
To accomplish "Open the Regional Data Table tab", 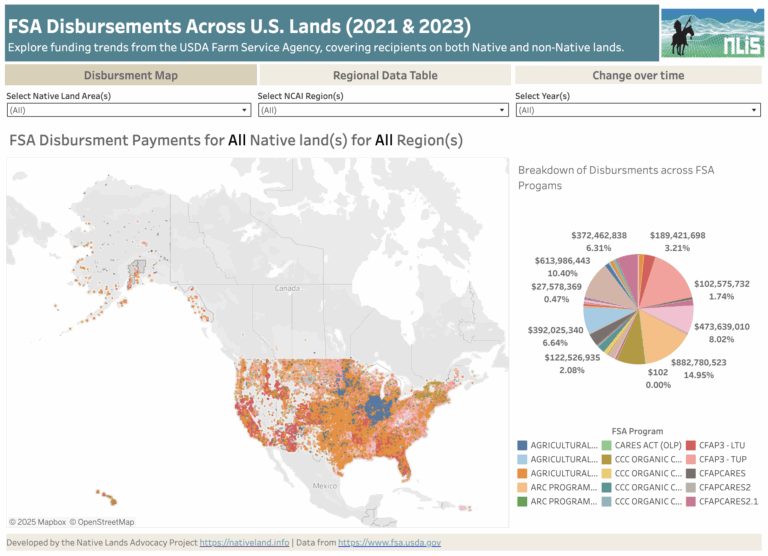I will click(x=385, y=75).
